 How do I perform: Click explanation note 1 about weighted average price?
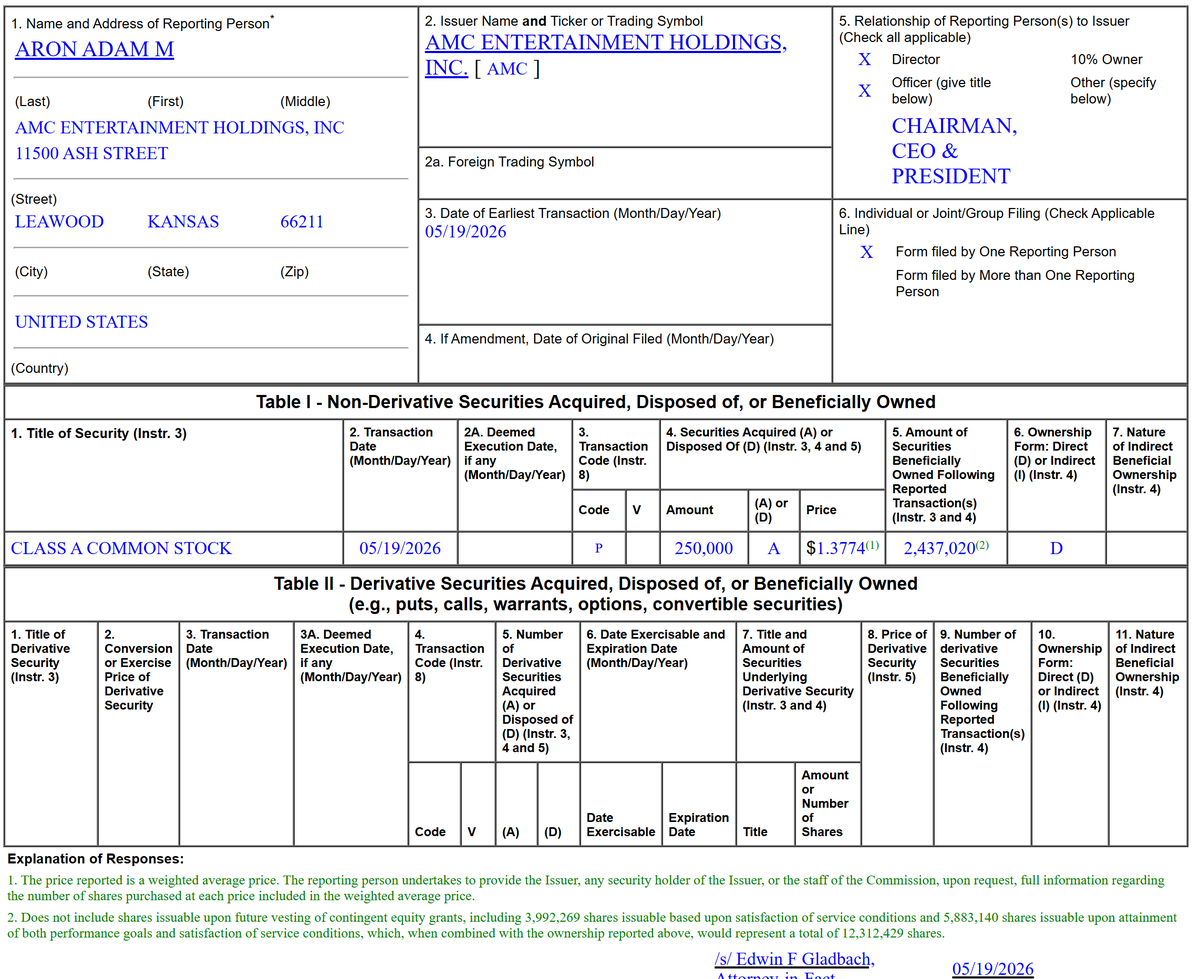586,888
